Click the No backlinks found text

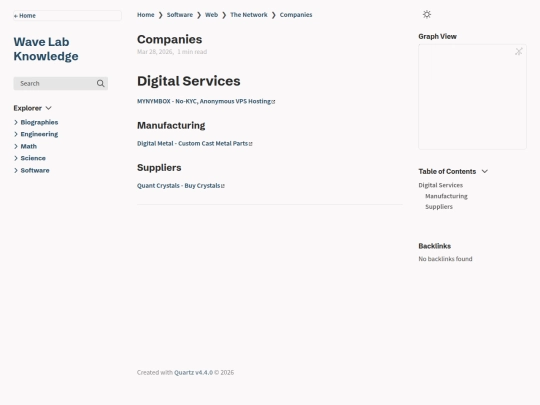coord(445,259)
